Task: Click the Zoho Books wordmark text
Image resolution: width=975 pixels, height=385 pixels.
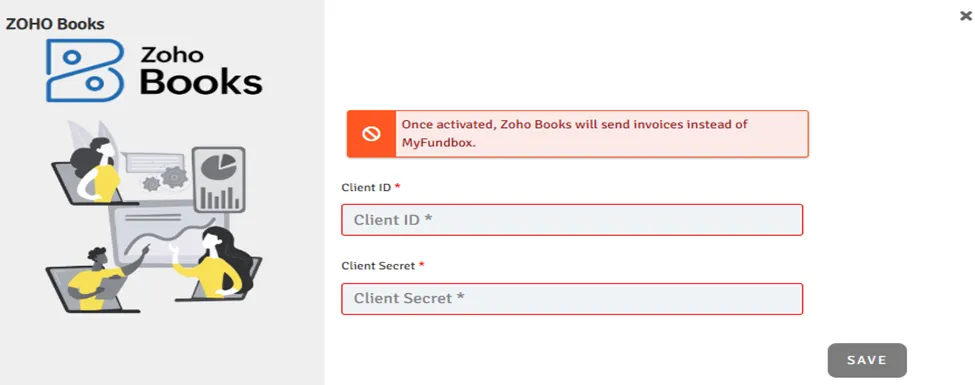Action: click(x=200, y=70)
